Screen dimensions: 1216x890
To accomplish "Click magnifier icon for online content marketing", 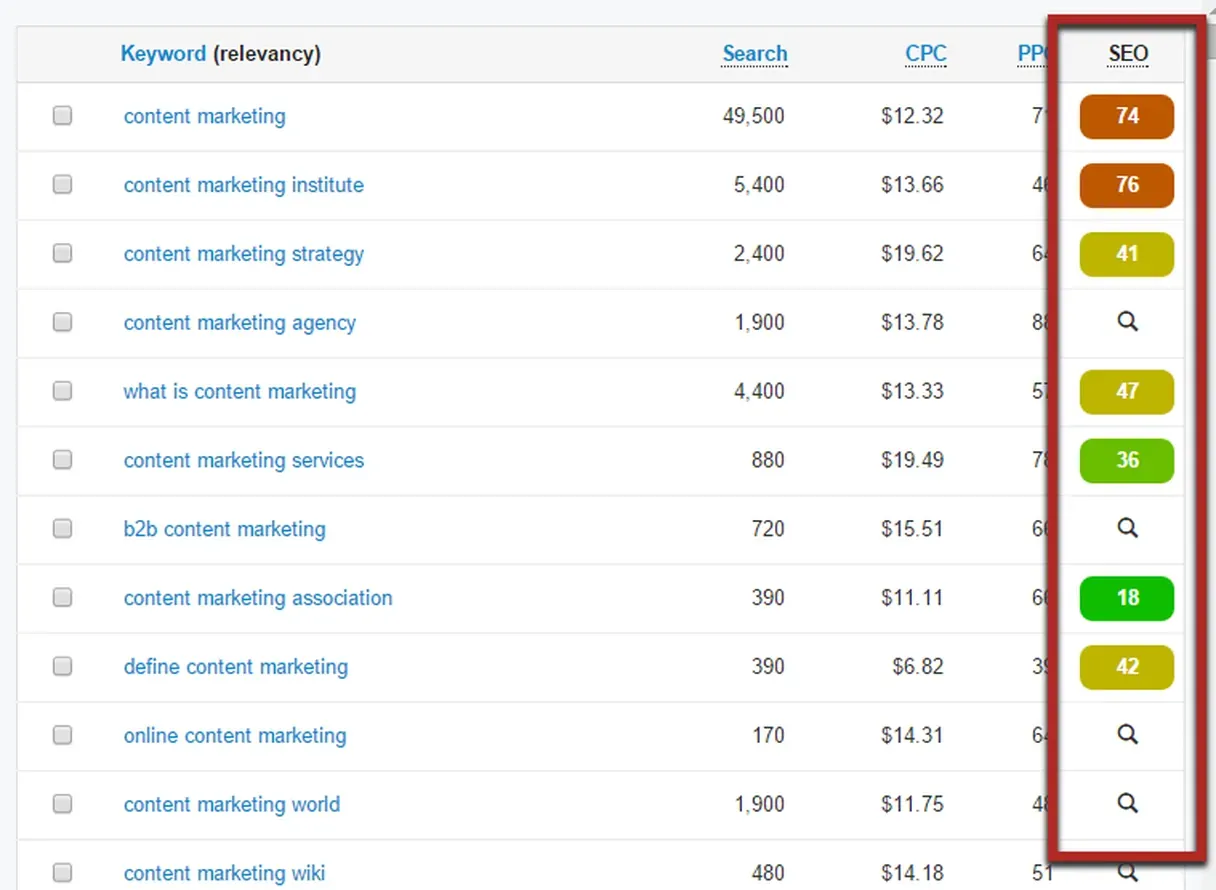I will [1127, 735].
